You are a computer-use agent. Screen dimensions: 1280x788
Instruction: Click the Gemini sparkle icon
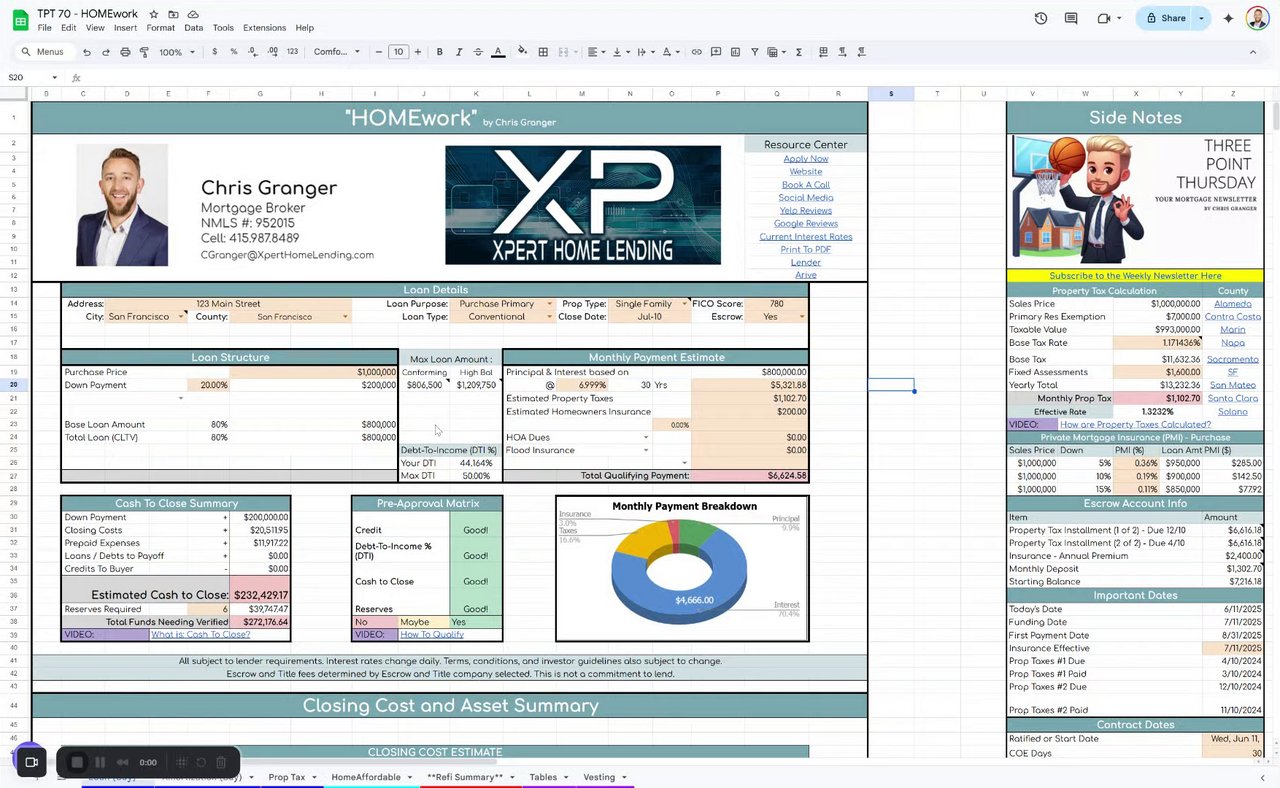[1229, 18]
